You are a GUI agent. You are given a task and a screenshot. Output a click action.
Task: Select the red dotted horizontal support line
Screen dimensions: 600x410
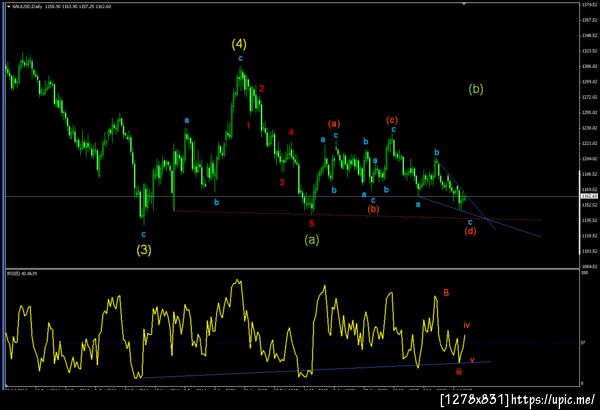358,216
